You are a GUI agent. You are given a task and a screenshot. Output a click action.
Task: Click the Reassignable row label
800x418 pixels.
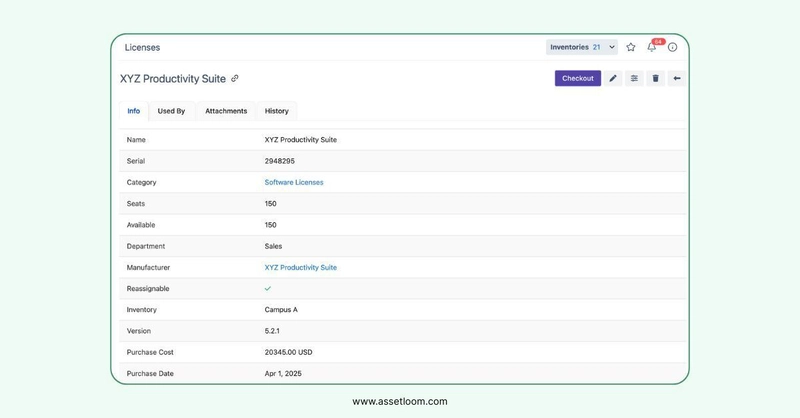pos(148,288)
